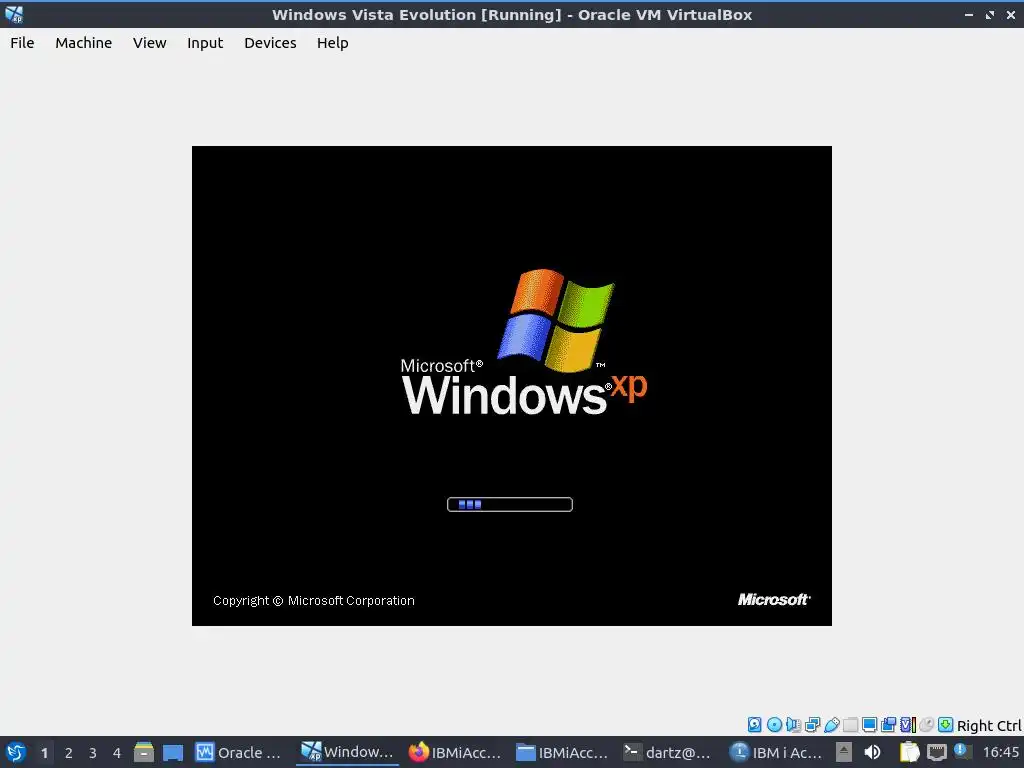Open the volume control tray icon

[872, 752]
